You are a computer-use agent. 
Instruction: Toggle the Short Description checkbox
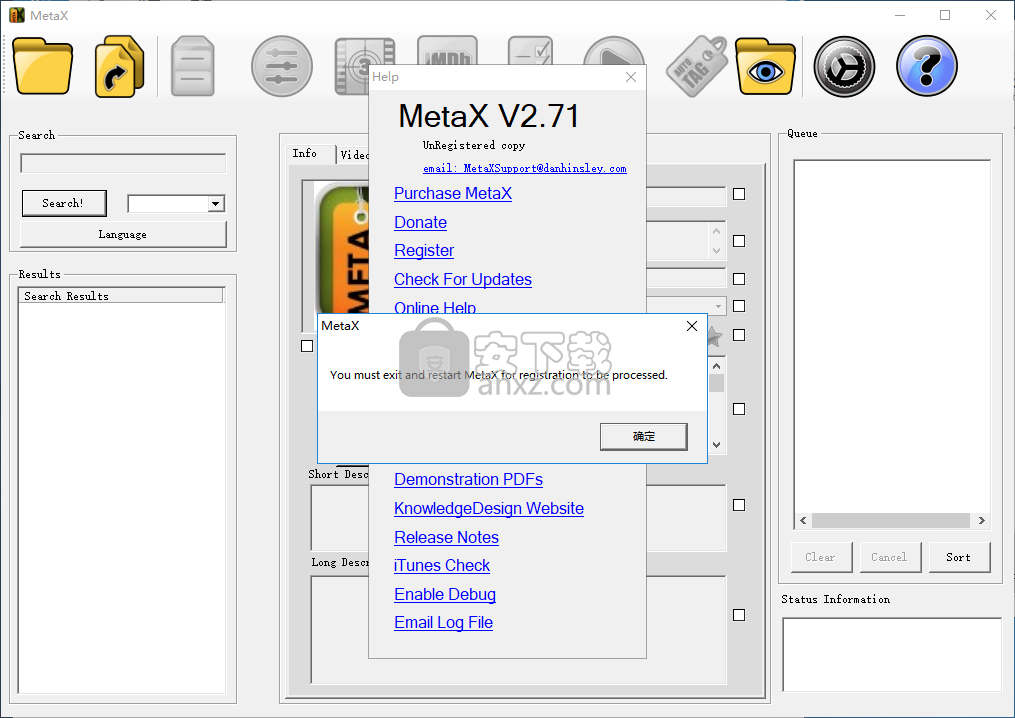(739, 505)
